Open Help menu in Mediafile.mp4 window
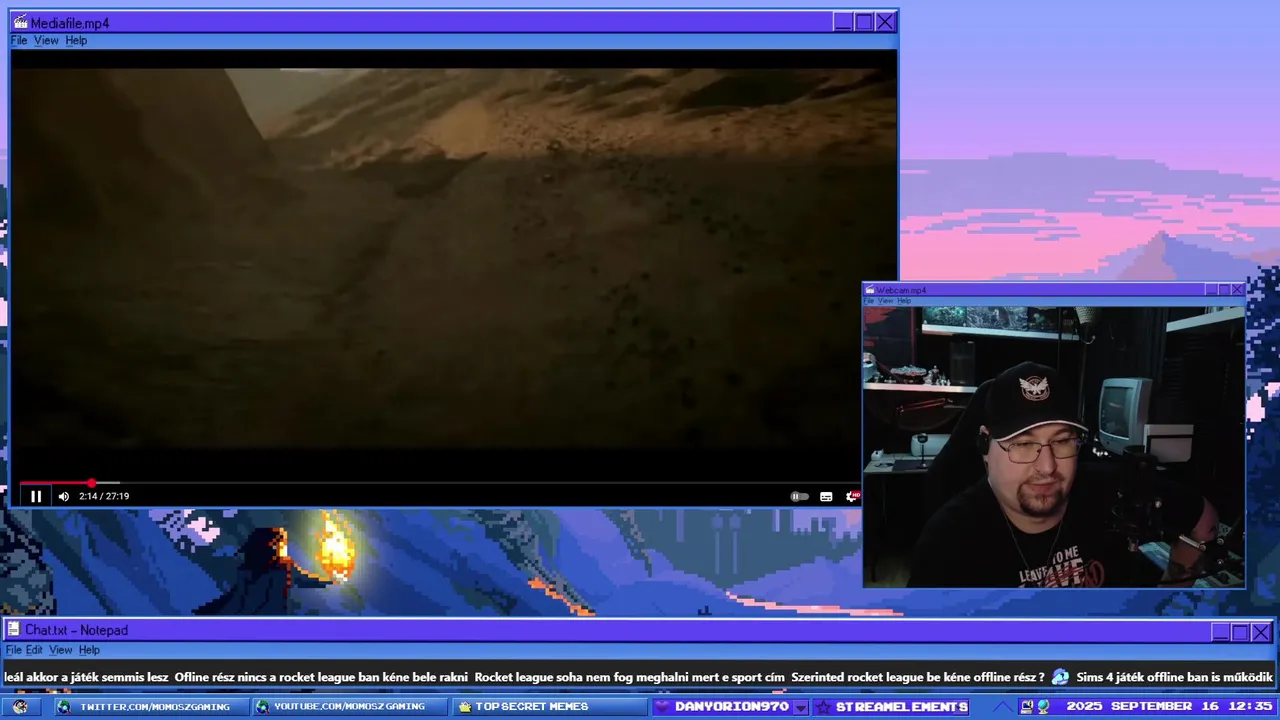1280x720 pixels. [x=76, y=40]
